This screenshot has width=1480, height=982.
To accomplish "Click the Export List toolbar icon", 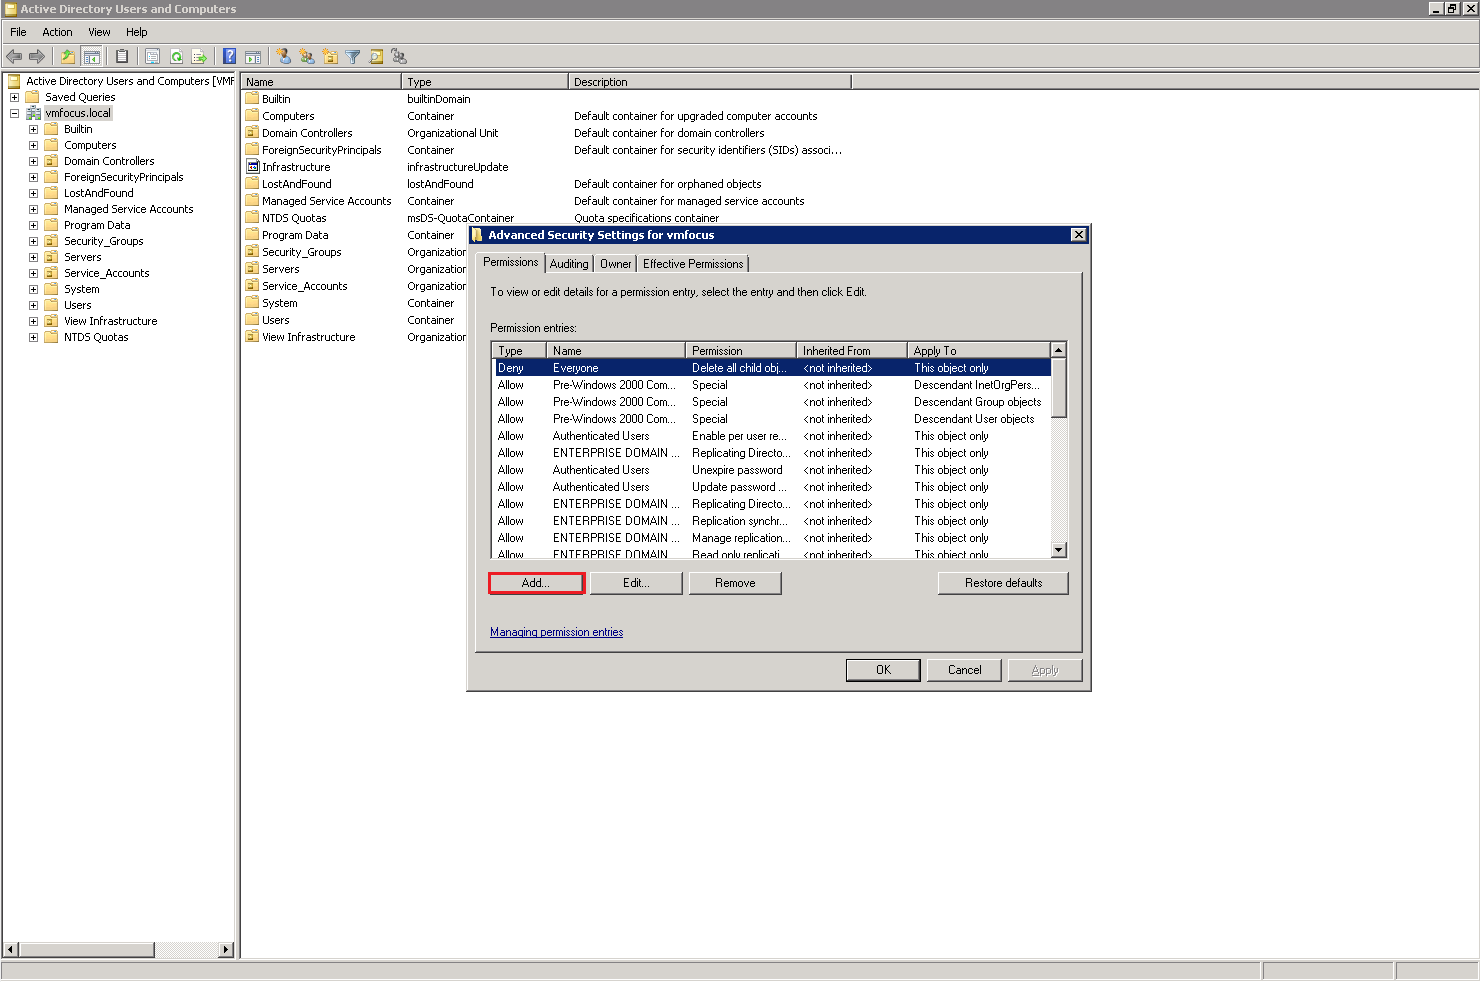I will tap(199, 57).
